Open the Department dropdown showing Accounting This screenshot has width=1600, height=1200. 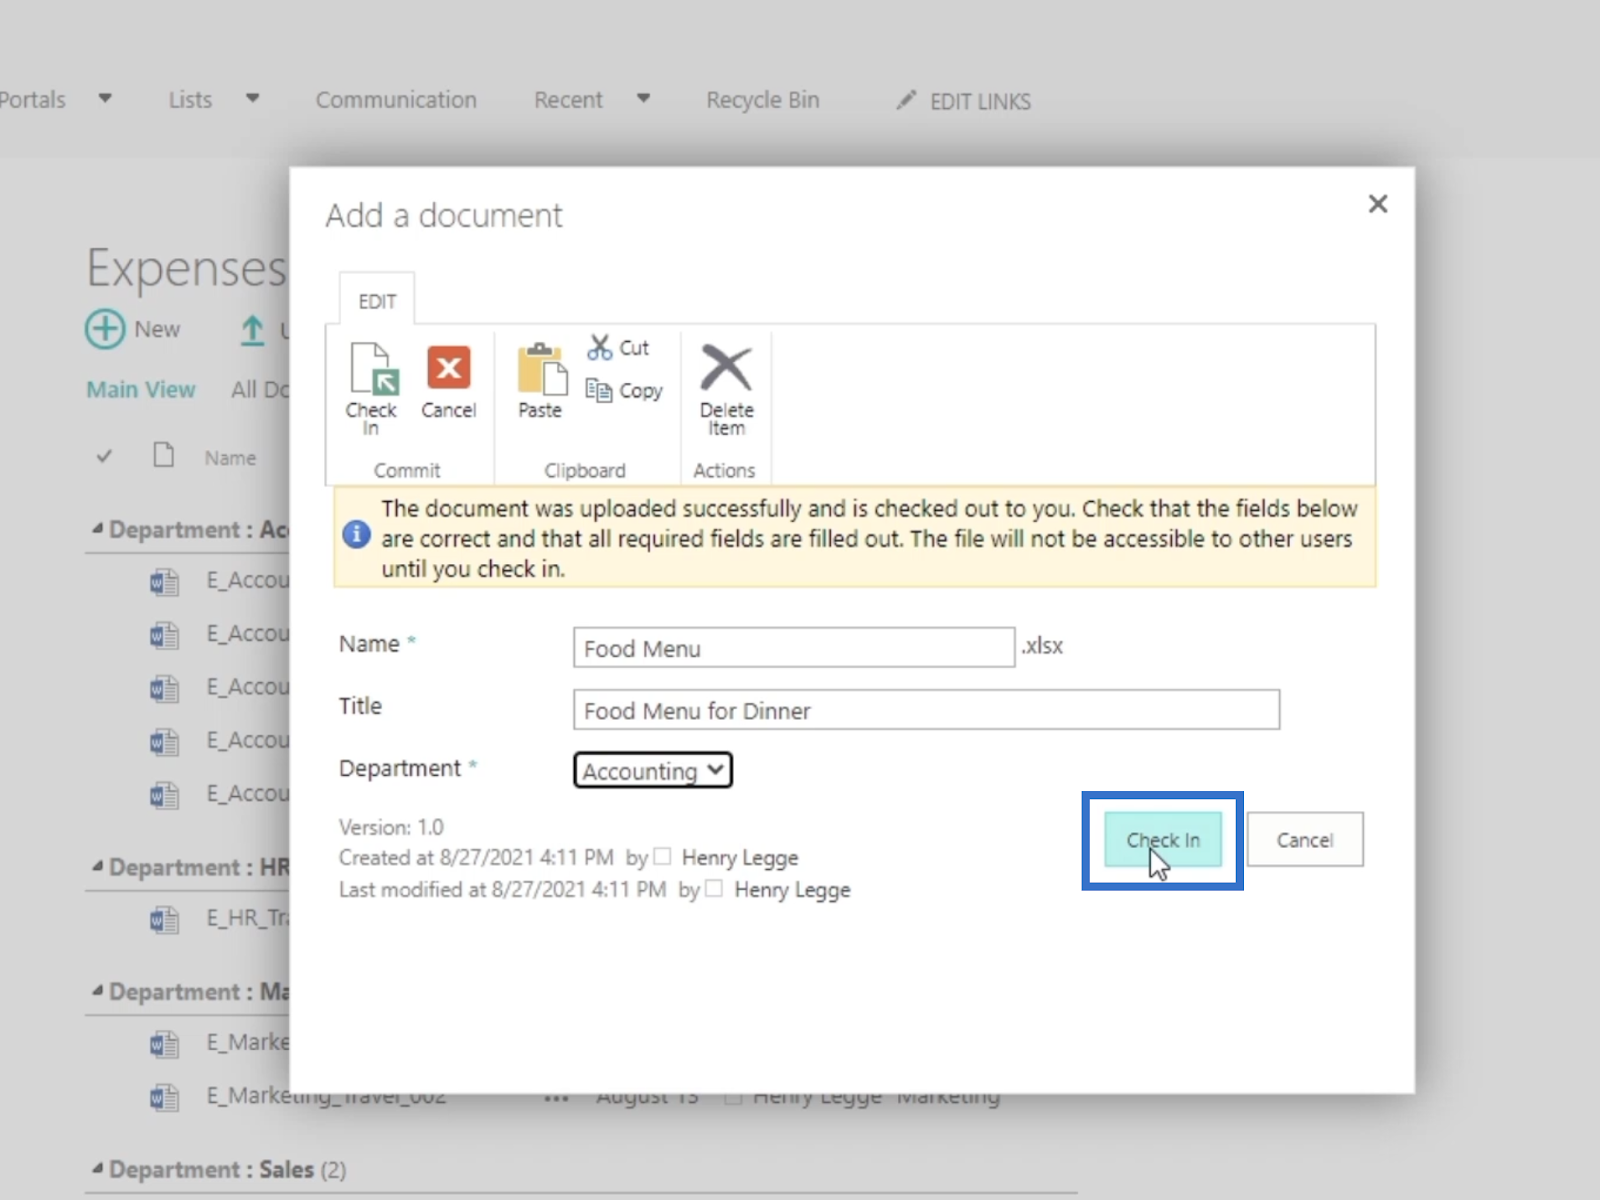tap(653, 770)
